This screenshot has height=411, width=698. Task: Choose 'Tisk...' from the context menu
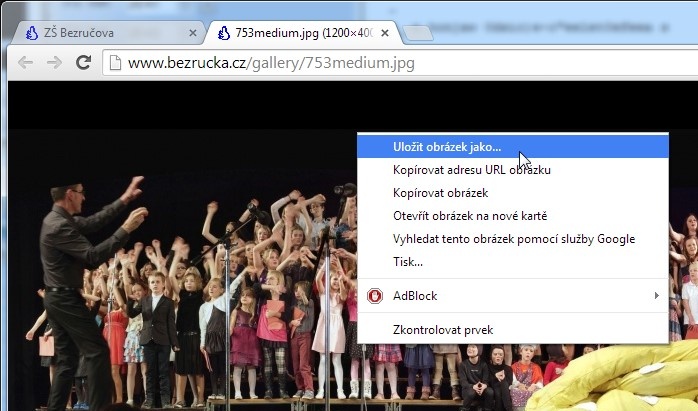click(x=513, y=262)
